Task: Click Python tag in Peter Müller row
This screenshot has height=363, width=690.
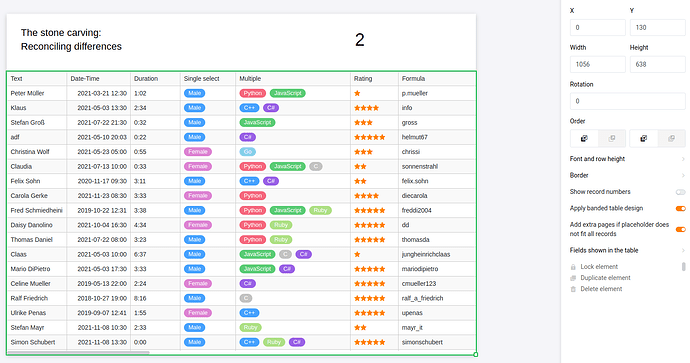Action: [253, 93]
